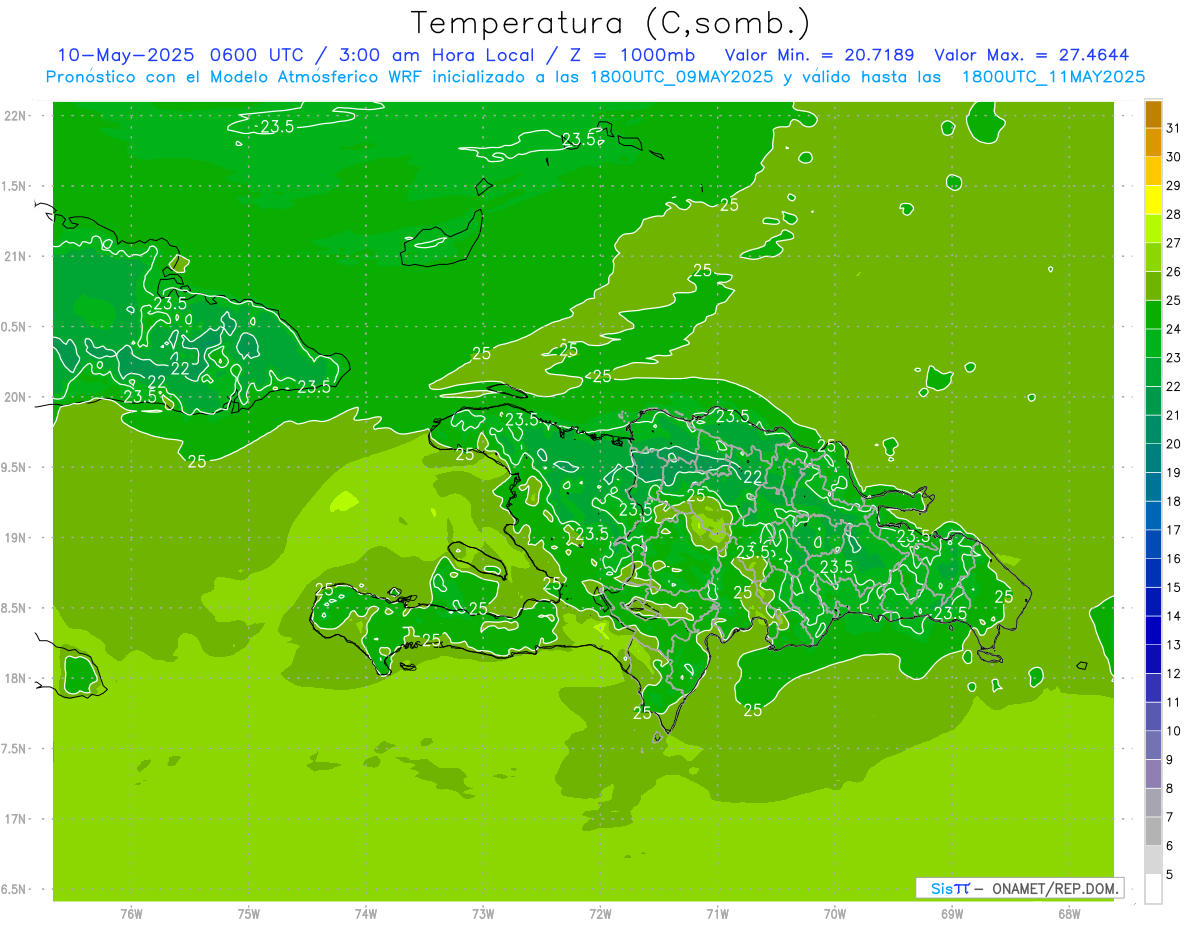Click the "76W" longitude axis label
Screen dimensions: 1200x927
131,914
